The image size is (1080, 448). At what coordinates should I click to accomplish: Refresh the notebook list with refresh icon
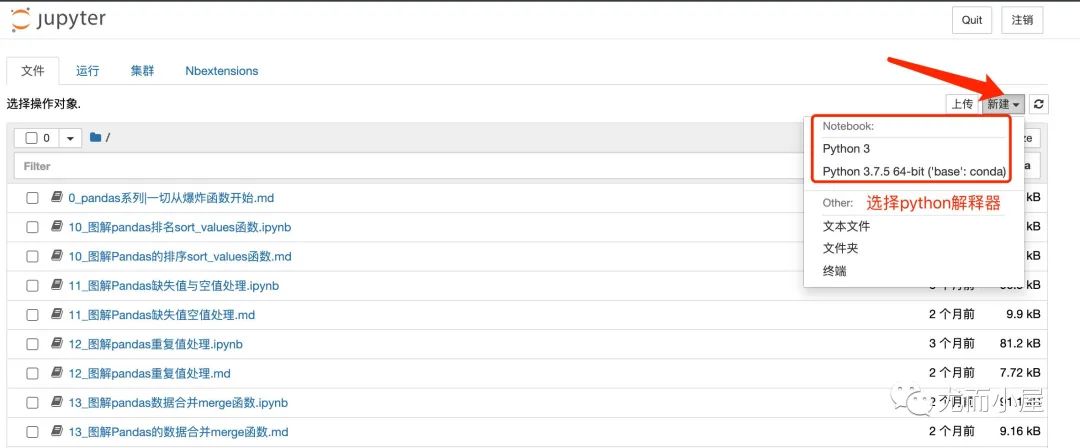[1039, 104]
